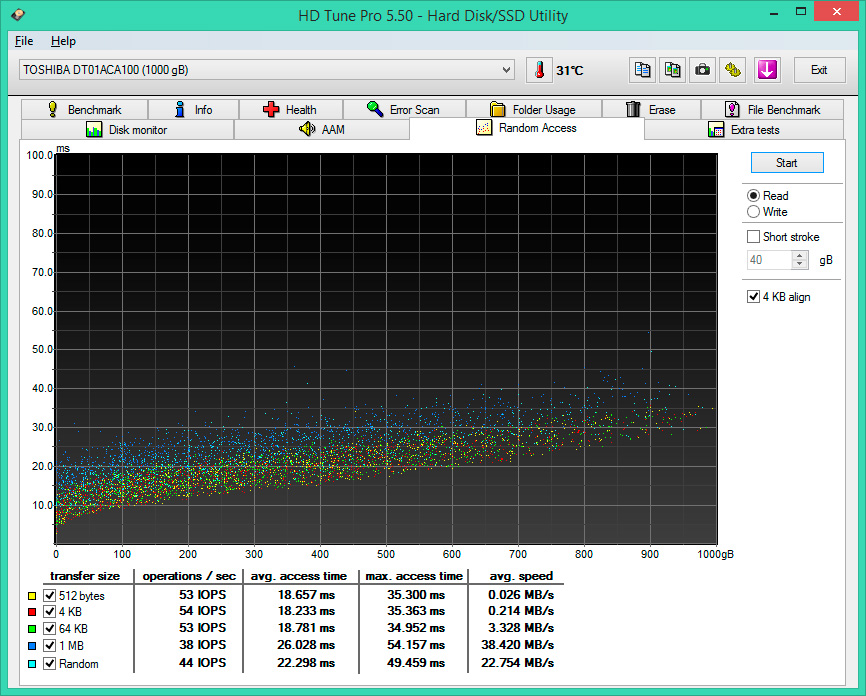Open the File menu

tap(24, 41)
